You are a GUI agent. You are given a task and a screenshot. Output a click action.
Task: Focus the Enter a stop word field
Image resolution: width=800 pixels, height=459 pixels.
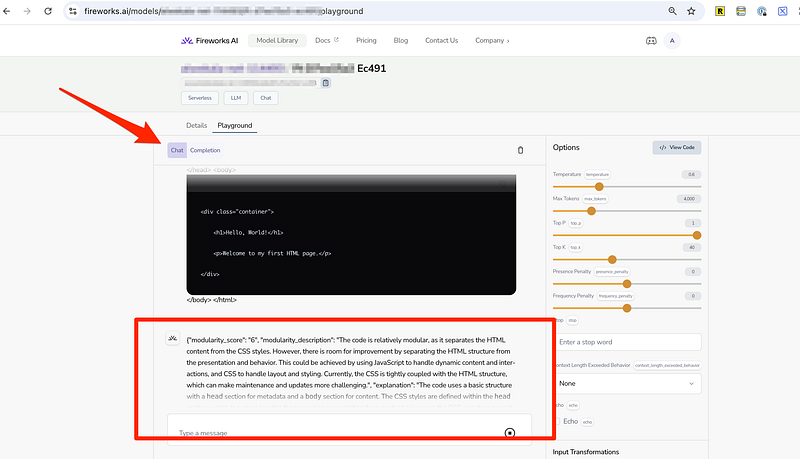[627, 342]
